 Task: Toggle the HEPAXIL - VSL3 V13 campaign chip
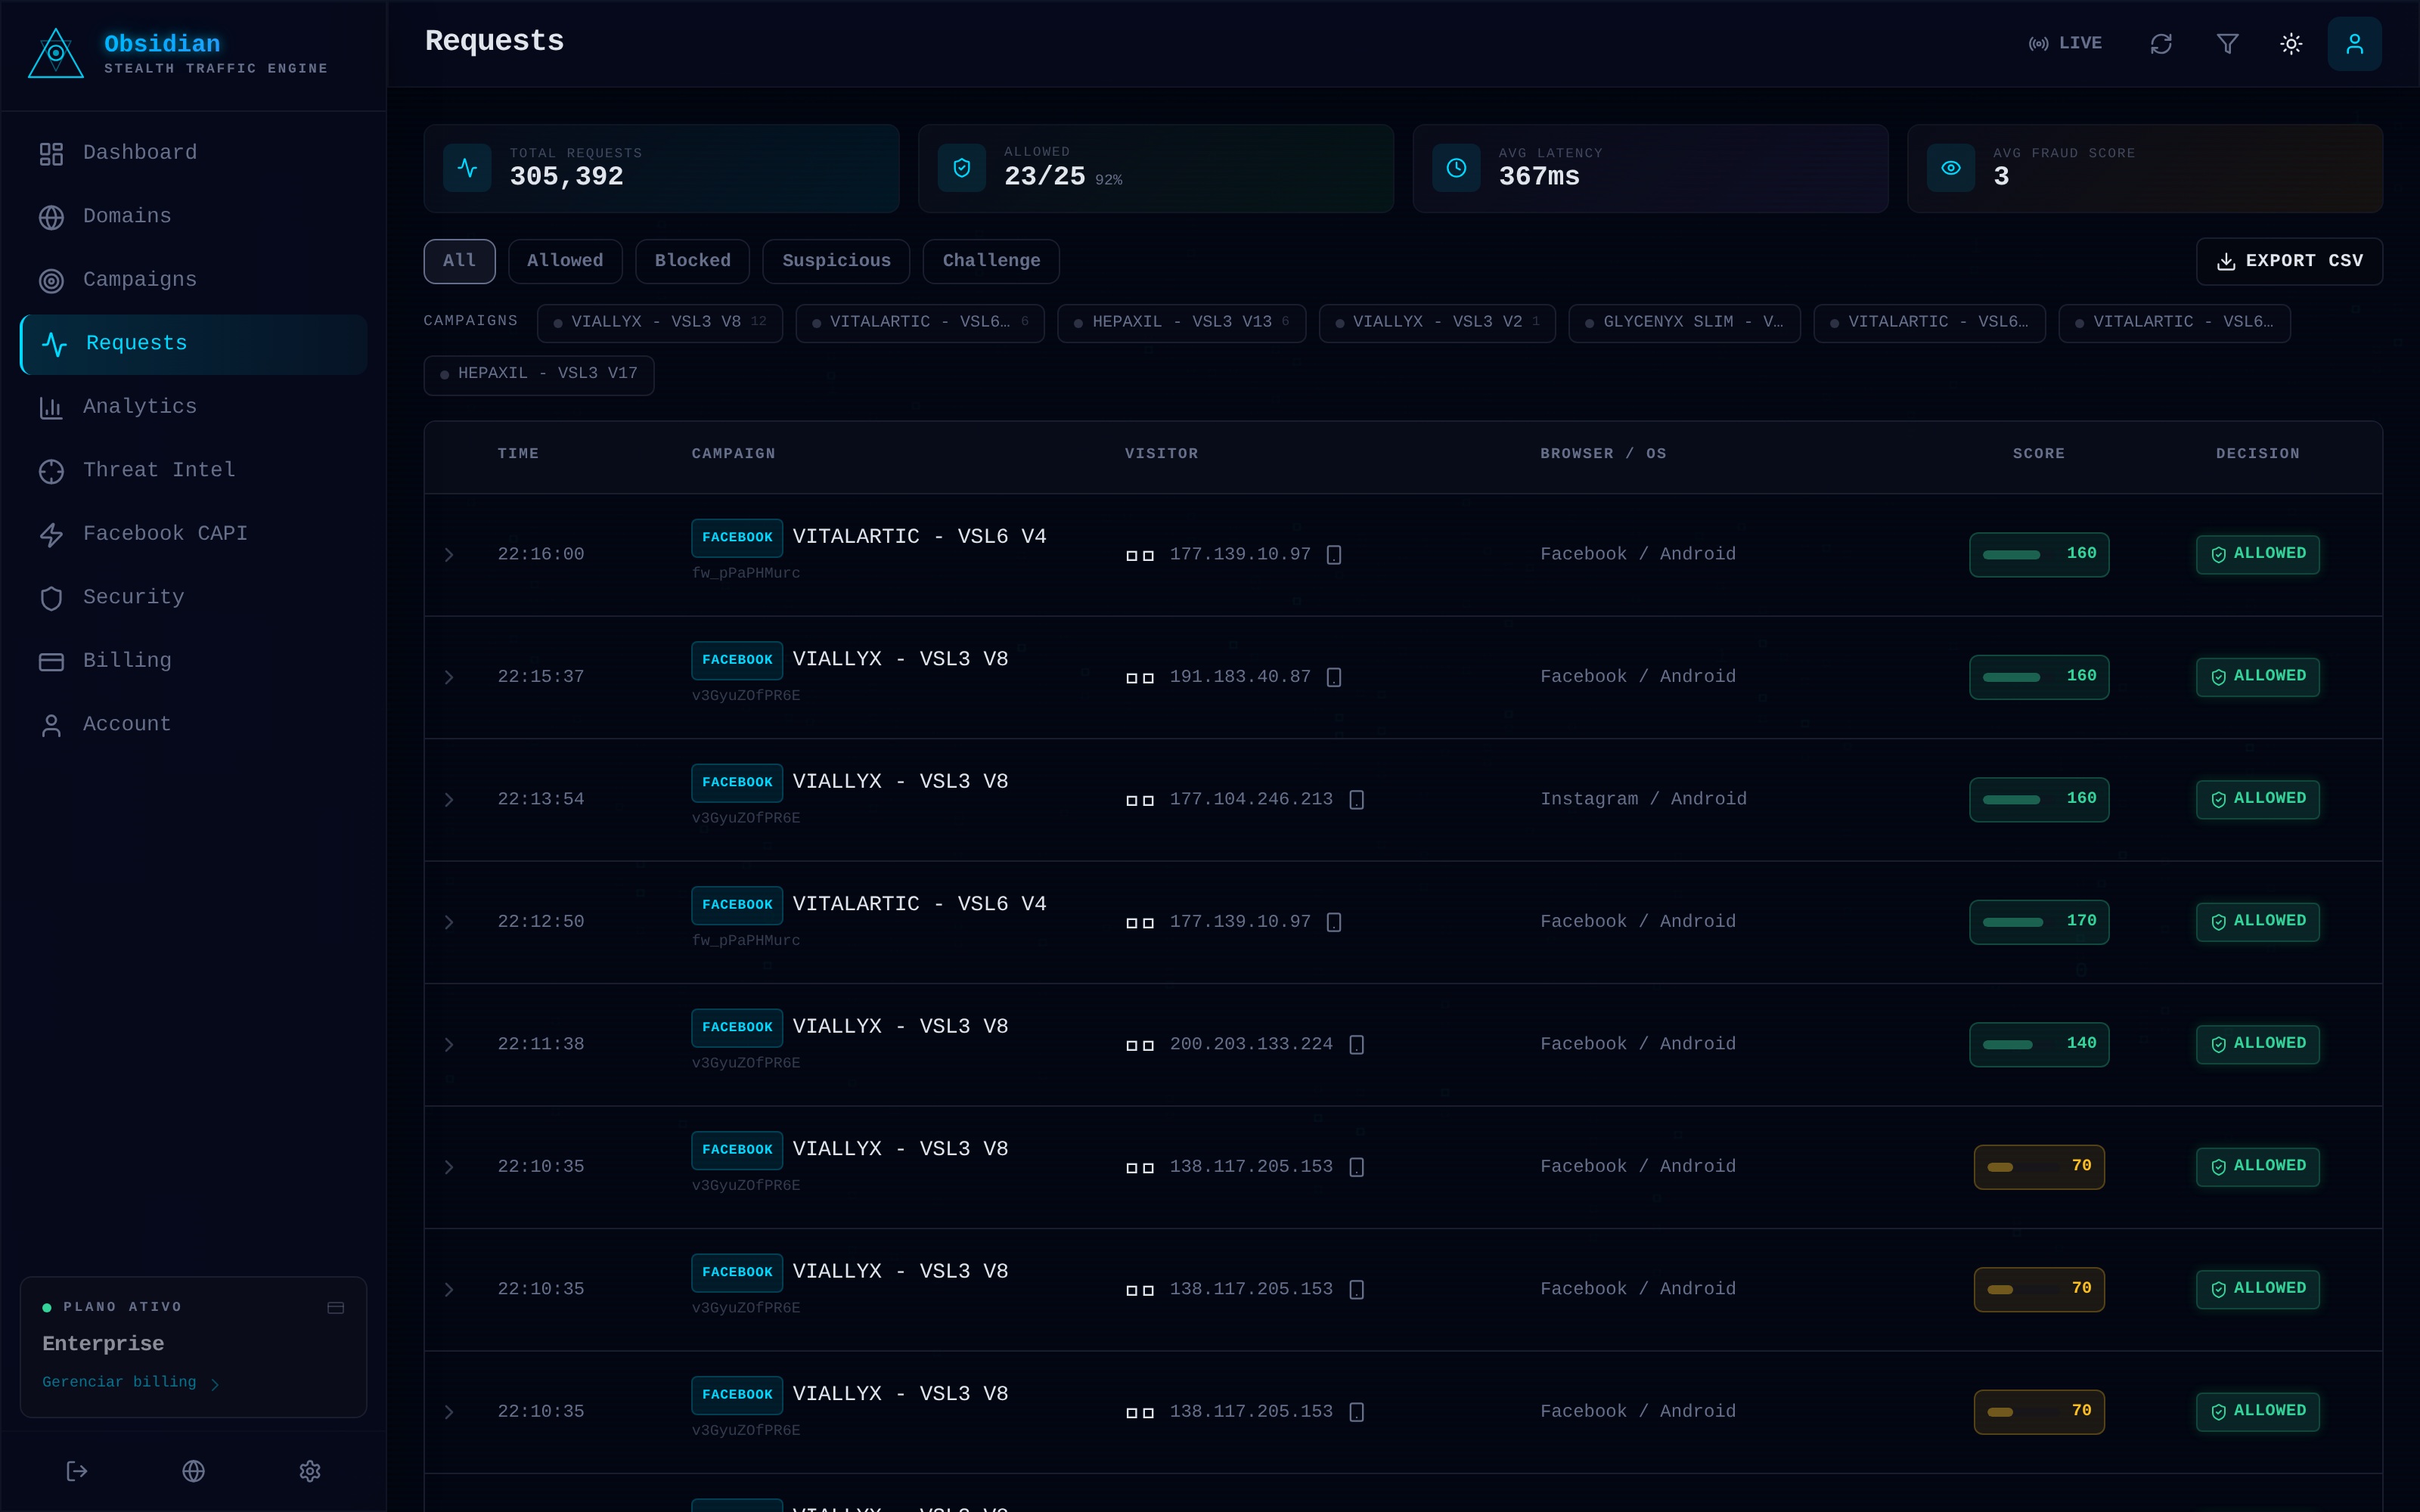[x=1181, y=323]
